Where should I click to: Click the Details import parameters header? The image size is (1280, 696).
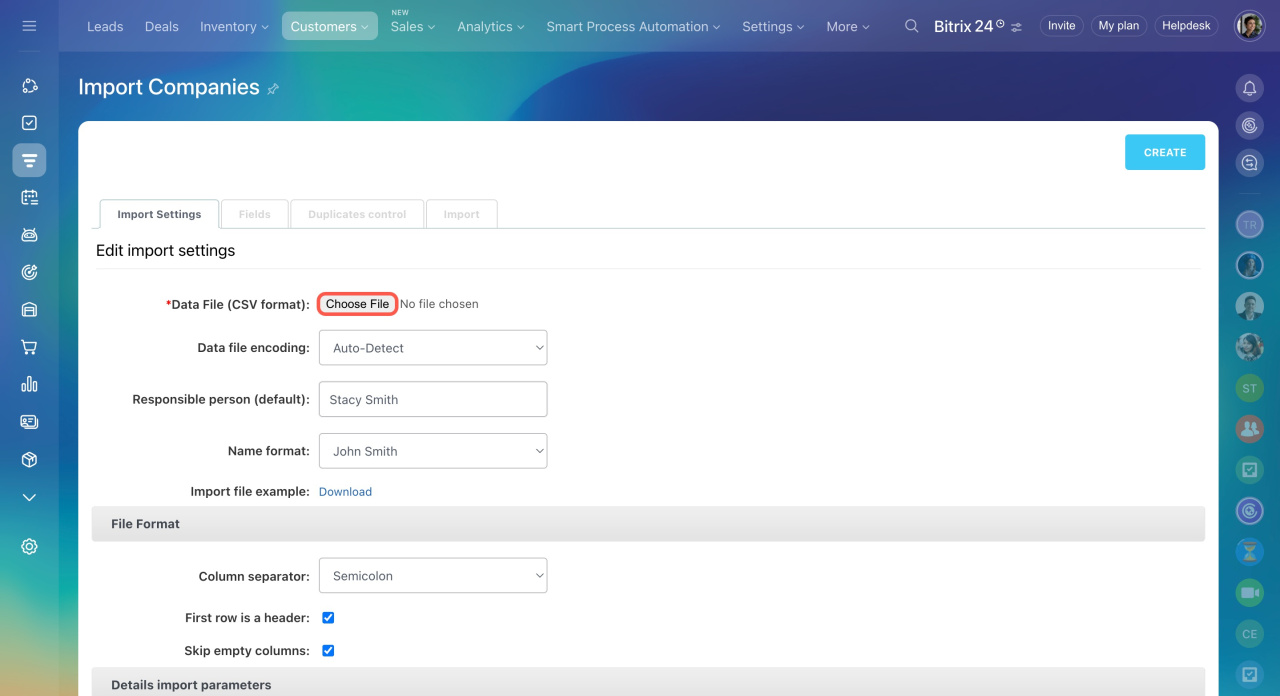[x=648, y=683]
